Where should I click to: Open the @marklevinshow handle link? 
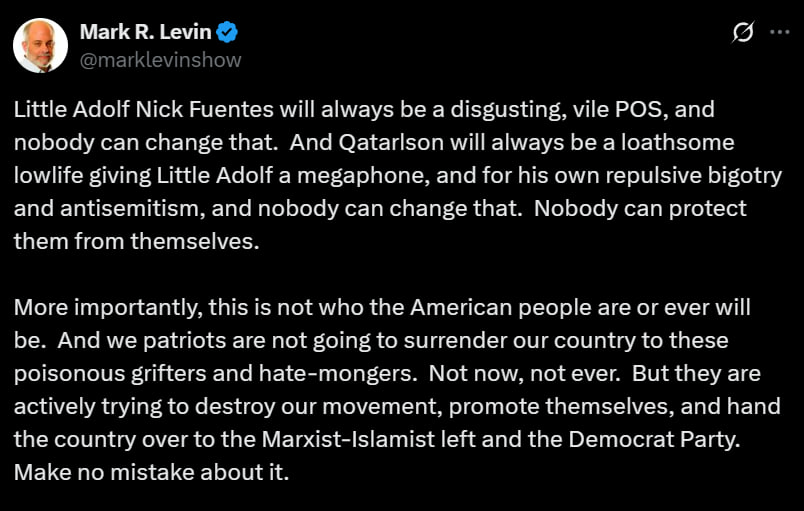[160, 59]
